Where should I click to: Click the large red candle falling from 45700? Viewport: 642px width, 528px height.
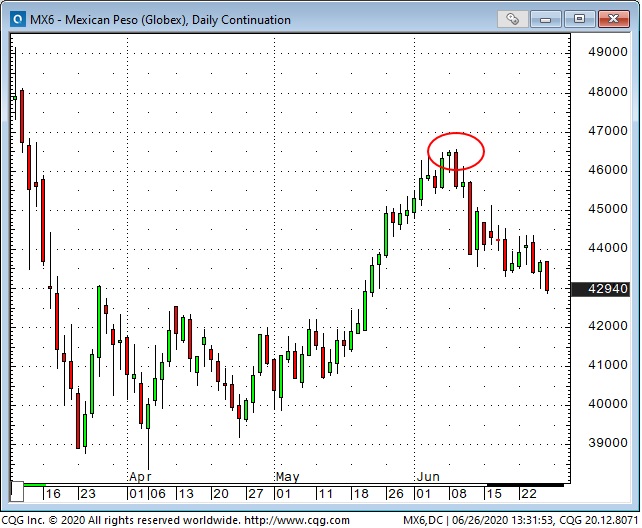pyautogui.click(x=470, y=218)
